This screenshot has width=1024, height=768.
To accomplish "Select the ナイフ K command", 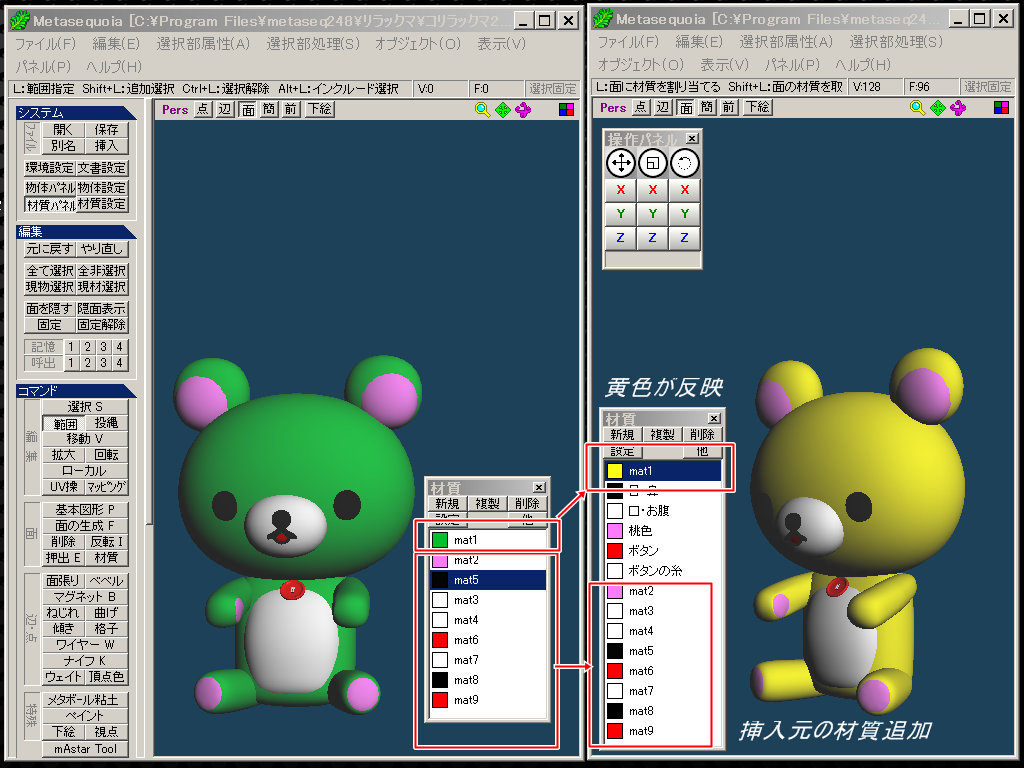I will 85,661.
